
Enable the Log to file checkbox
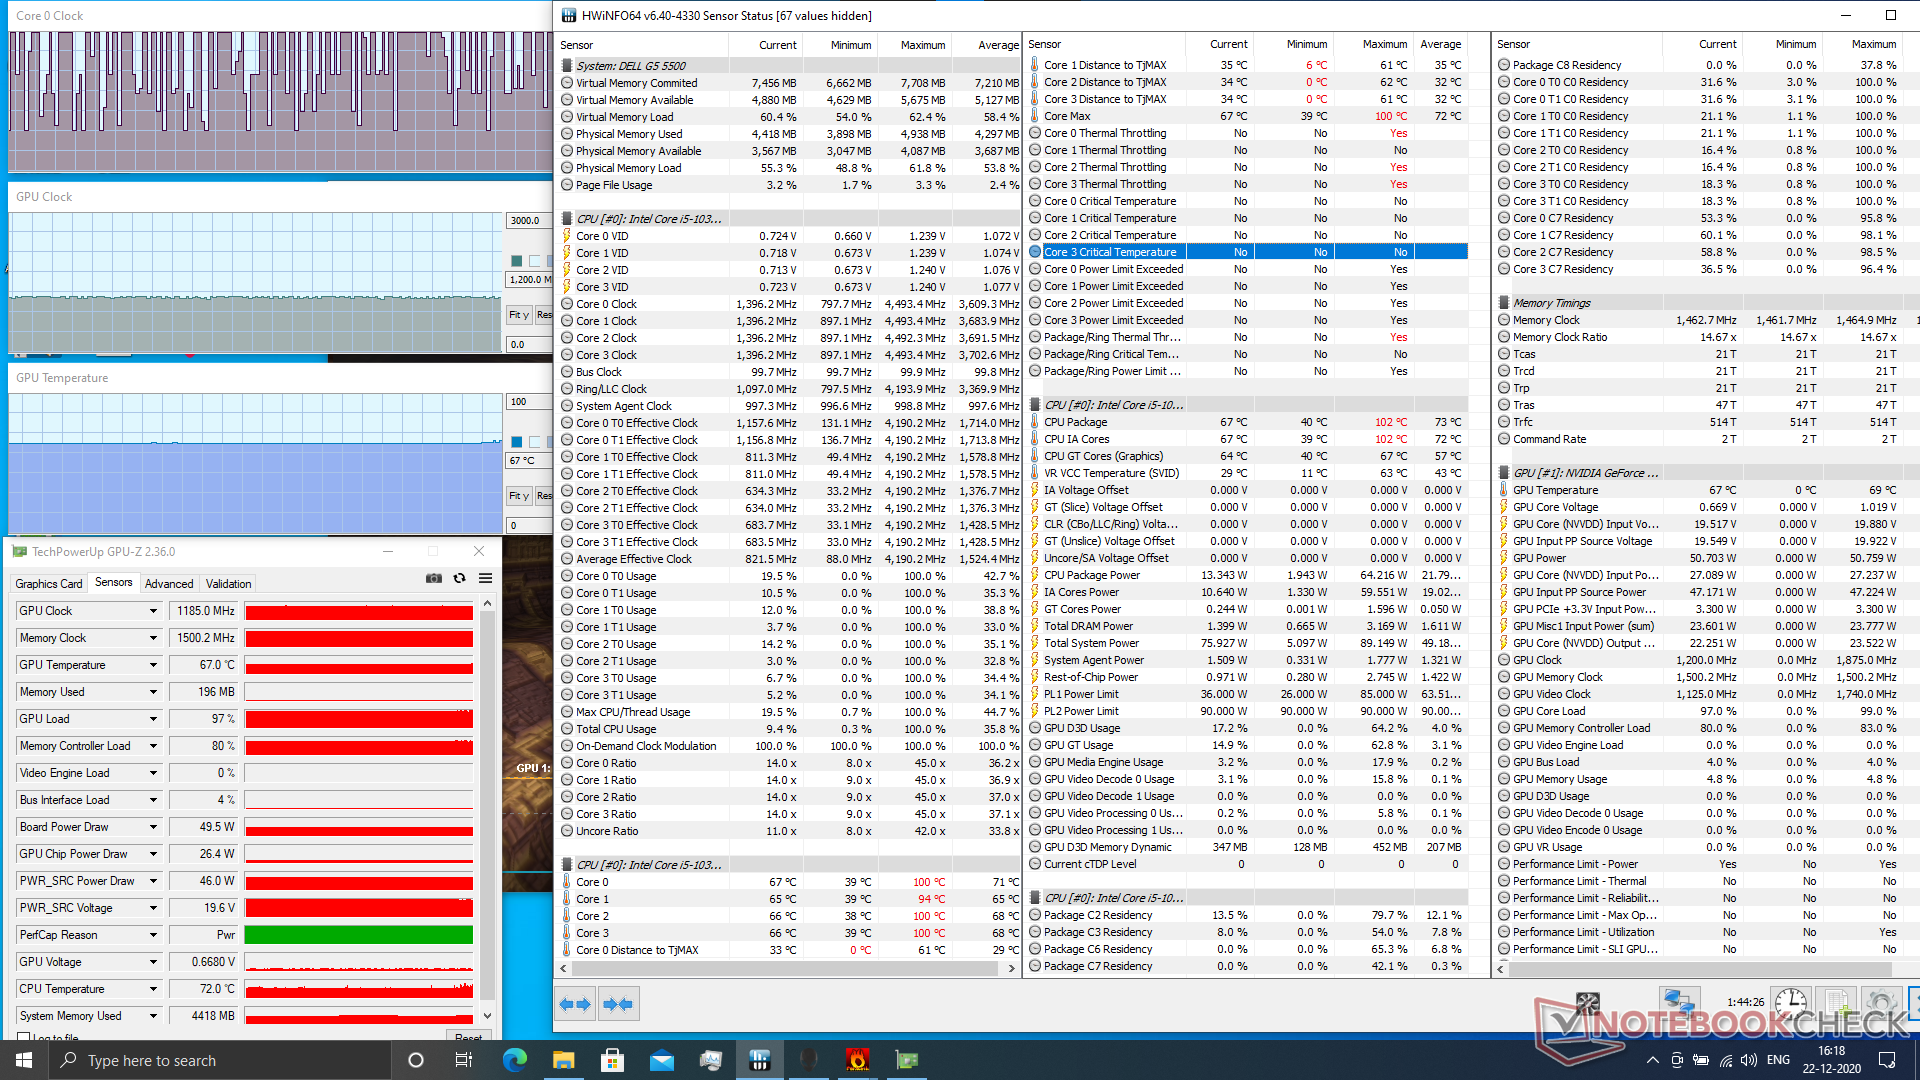tap(24, 1039)
